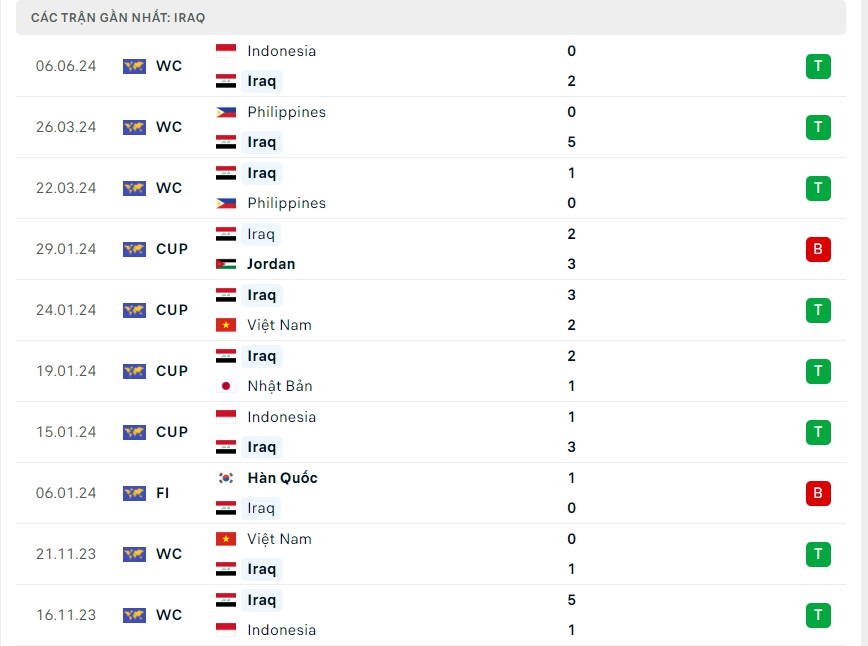Open the Nhật Bản team link
This screenshot has width=868, height=646.
[280, 386]
